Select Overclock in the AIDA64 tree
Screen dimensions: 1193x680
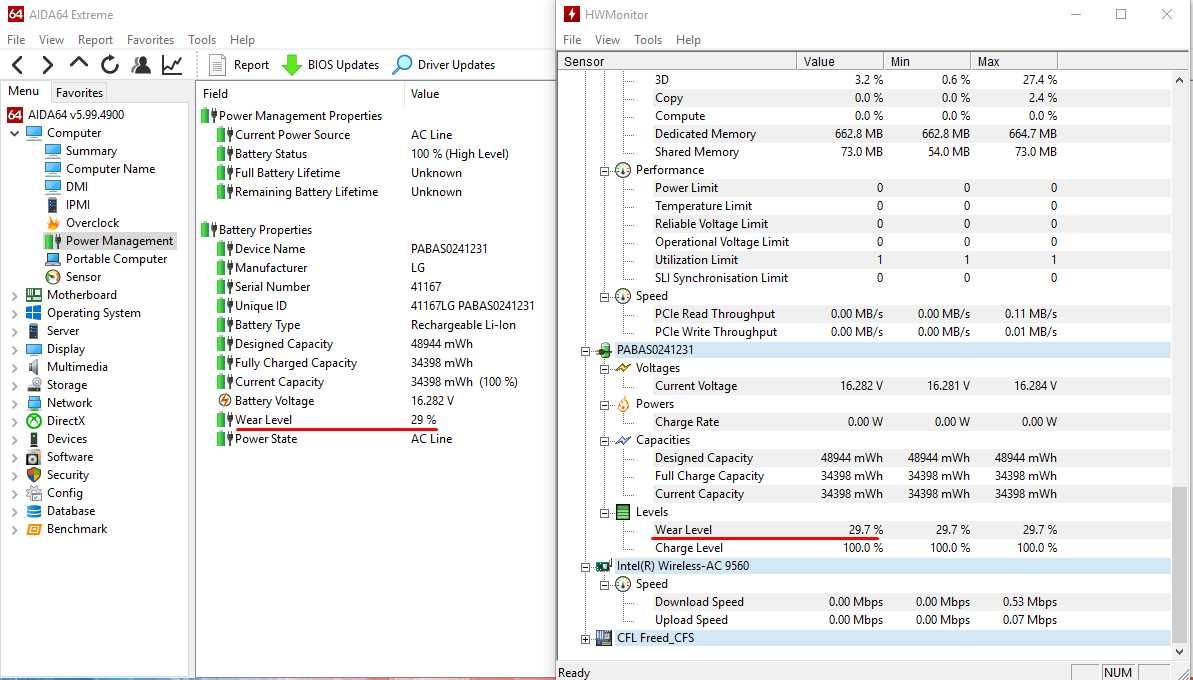click(92, 223)
